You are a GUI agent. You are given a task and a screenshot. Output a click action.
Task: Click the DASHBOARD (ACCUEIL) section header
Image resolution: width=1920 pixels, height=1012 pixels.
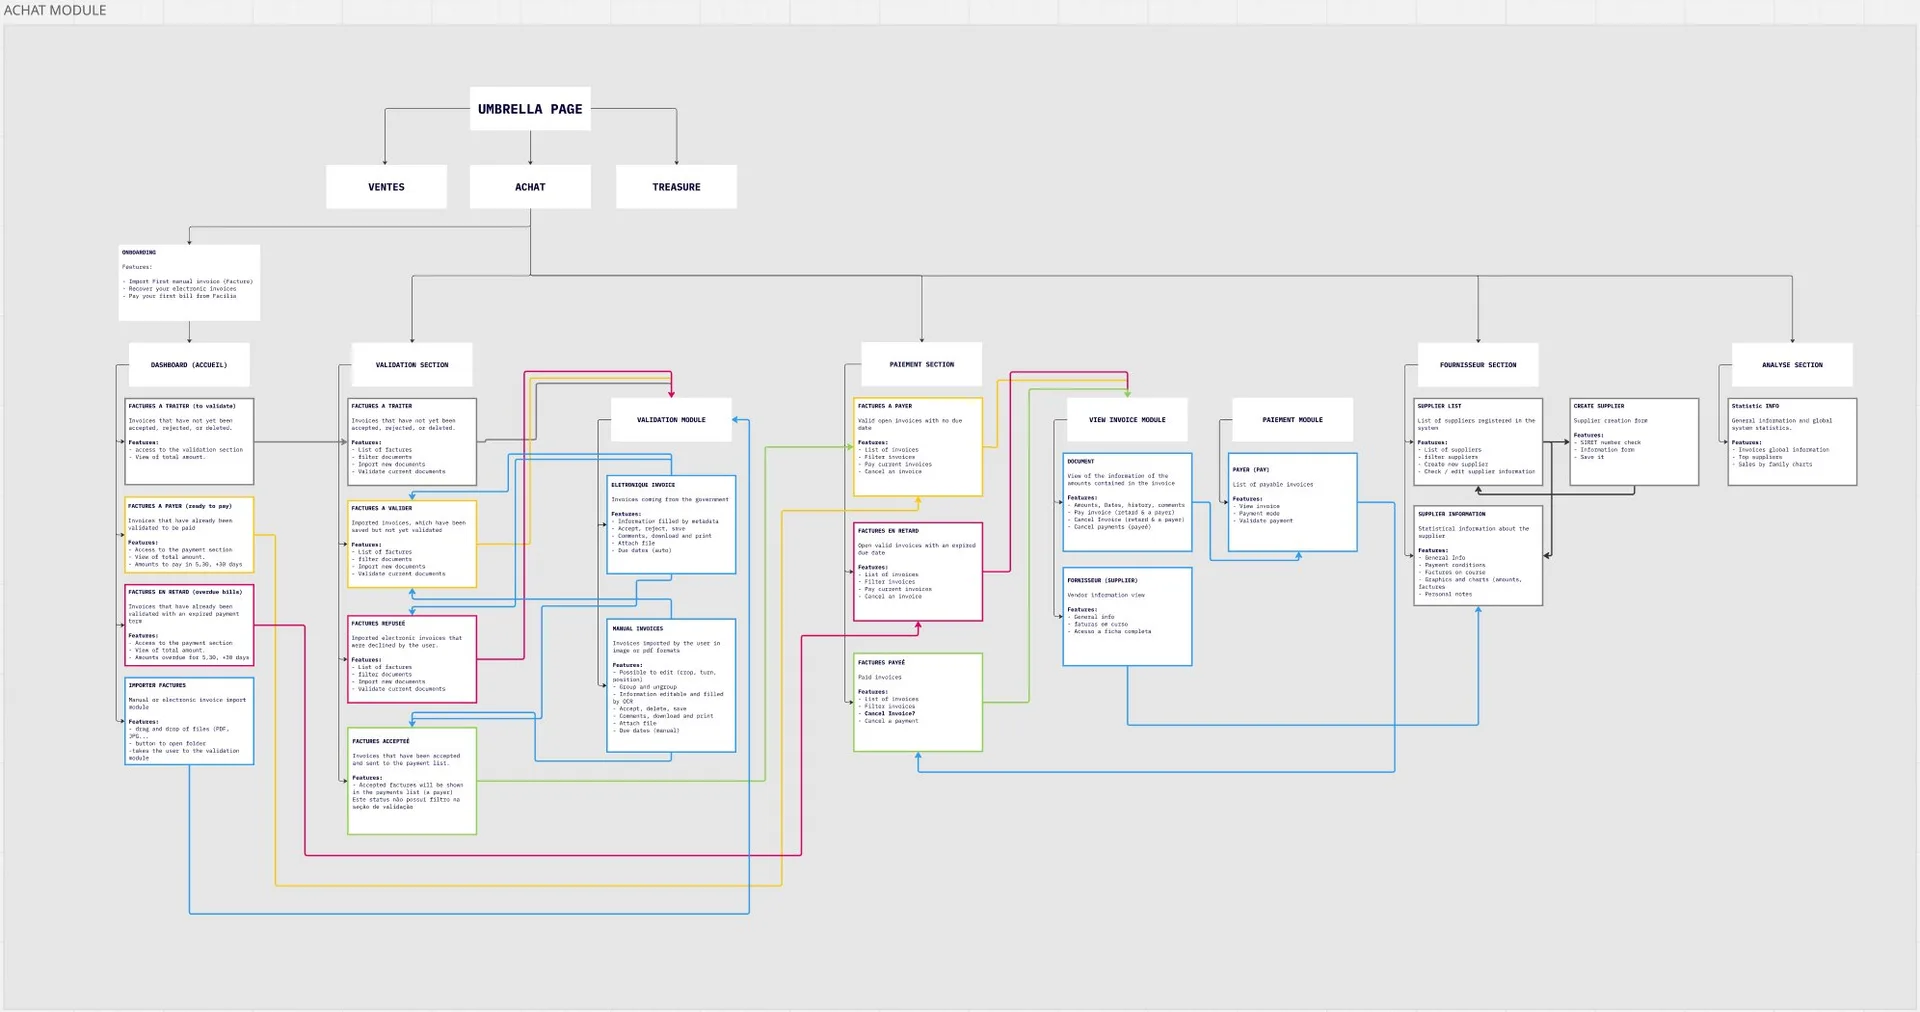point(189,365)
